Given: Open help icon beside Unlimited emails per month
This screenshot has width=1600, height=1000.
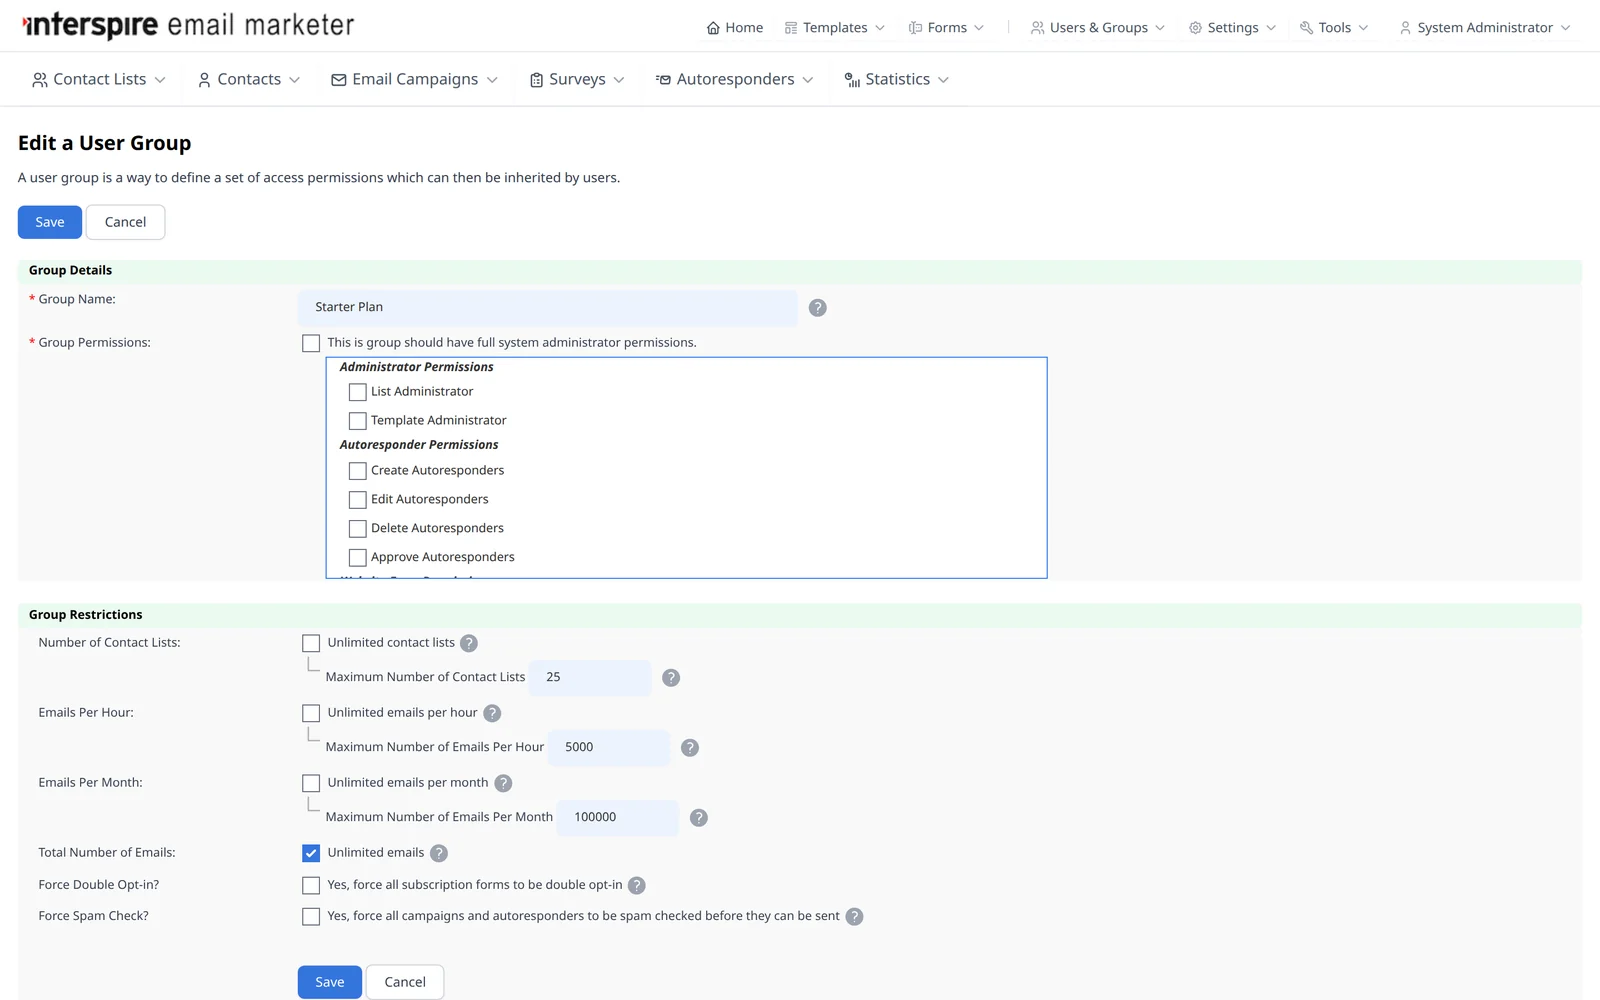Looking at the screenshot, I should (x=503, y=784).
